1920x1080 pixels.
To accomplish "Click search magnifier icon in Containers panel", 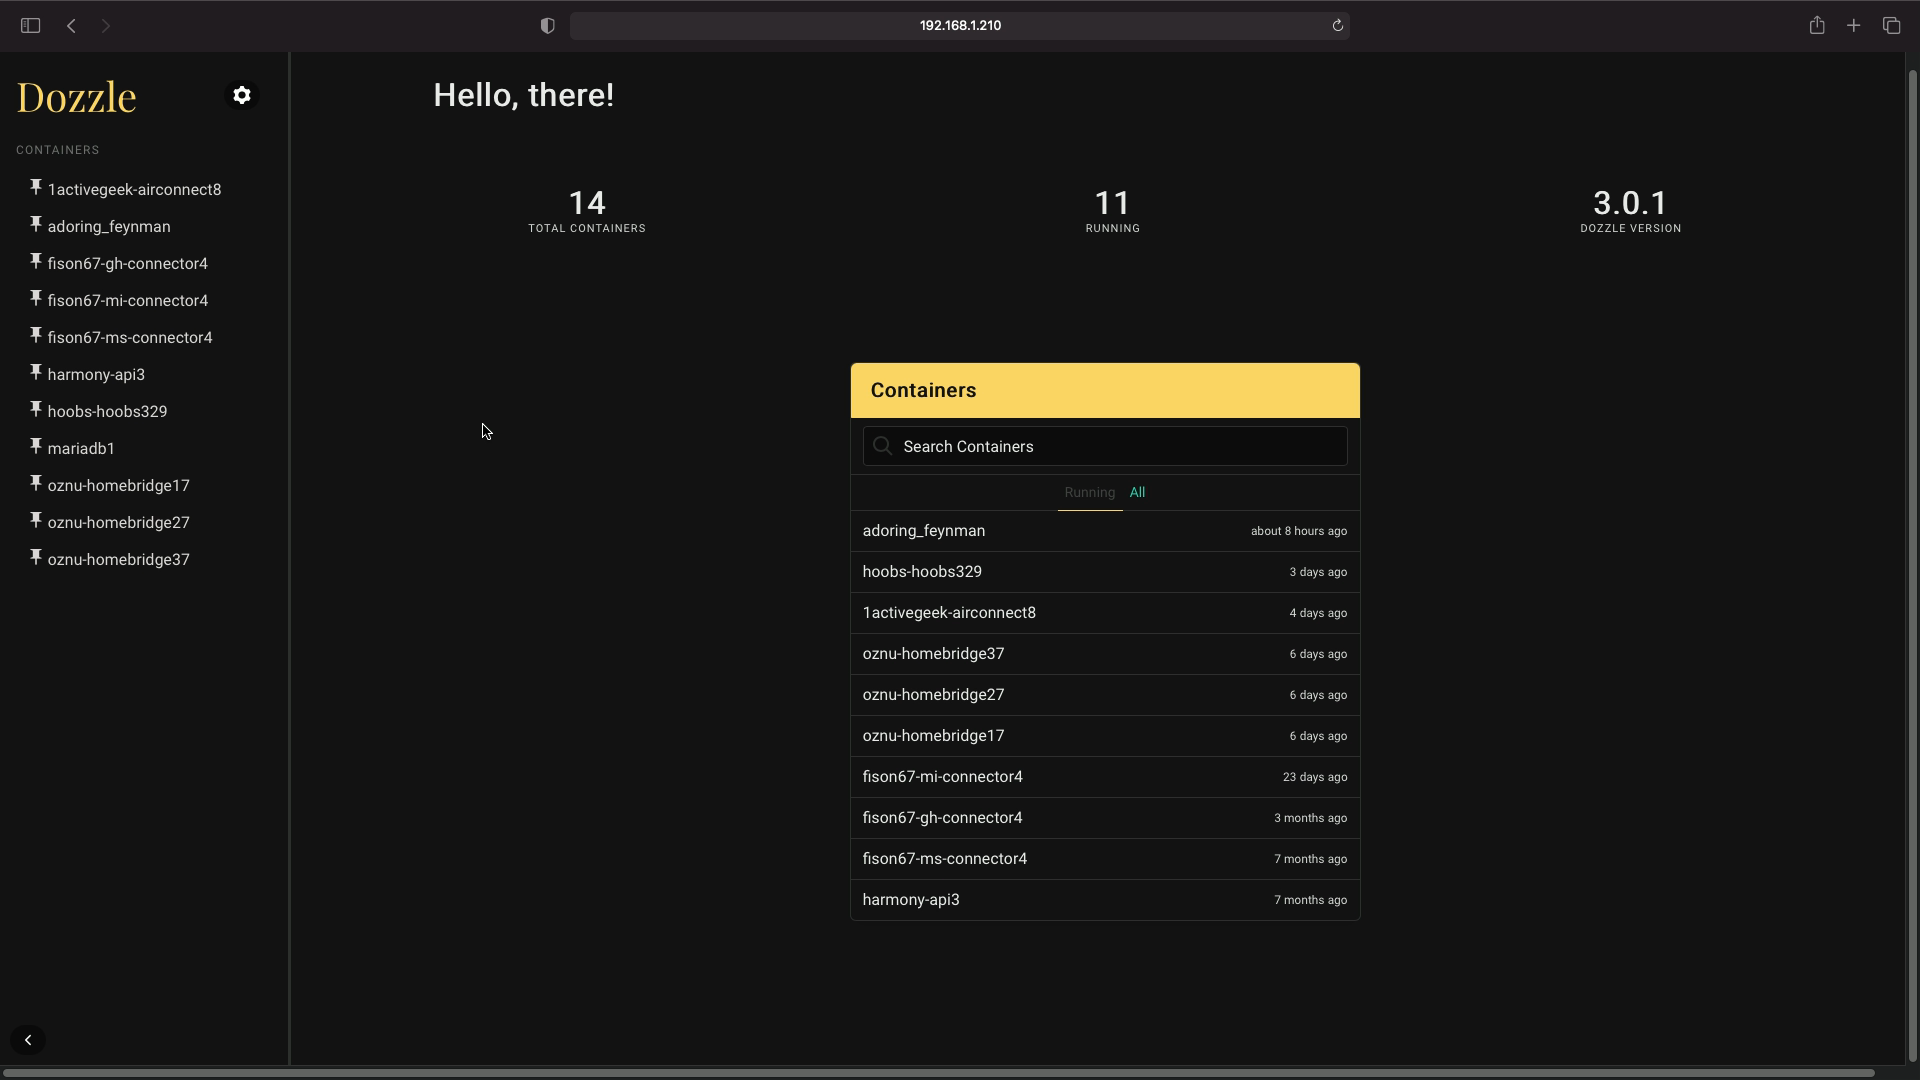I will 882,446.
